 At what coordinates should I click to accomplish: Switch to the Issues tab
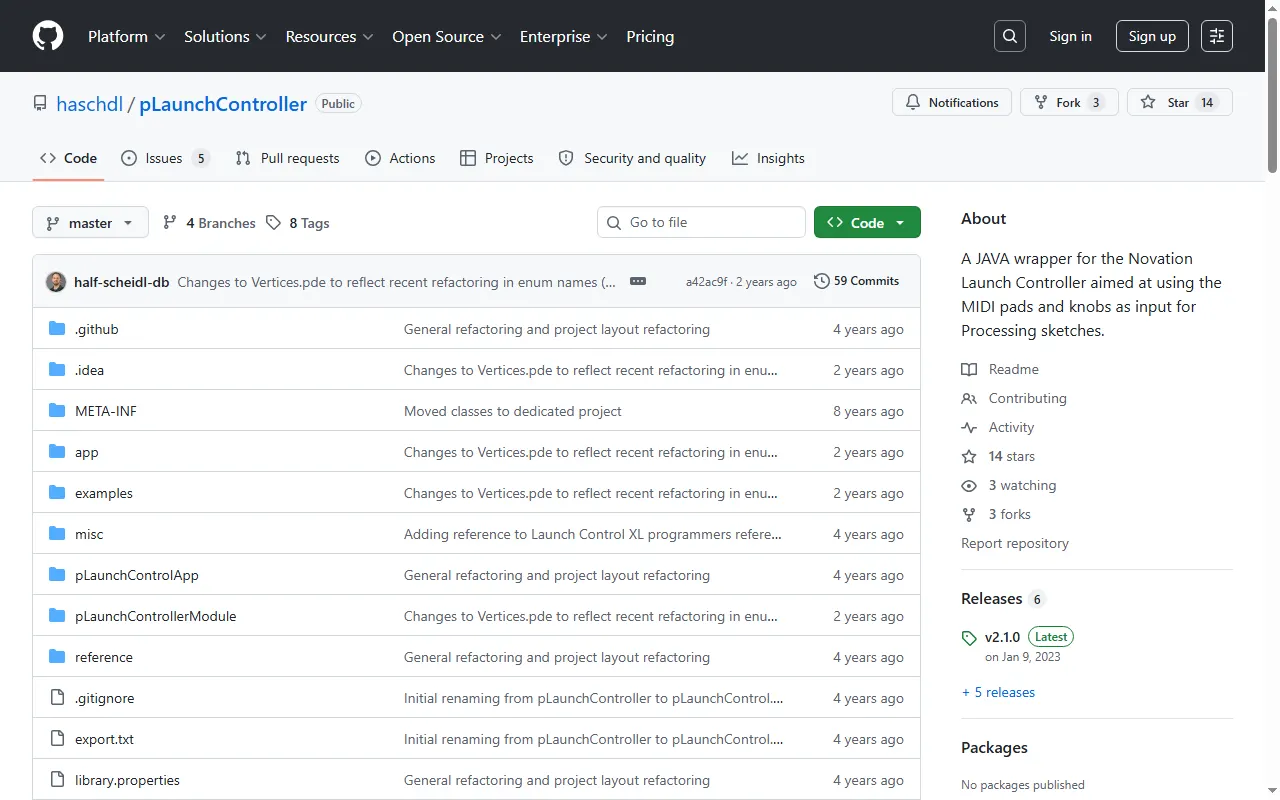pos(165,158)
